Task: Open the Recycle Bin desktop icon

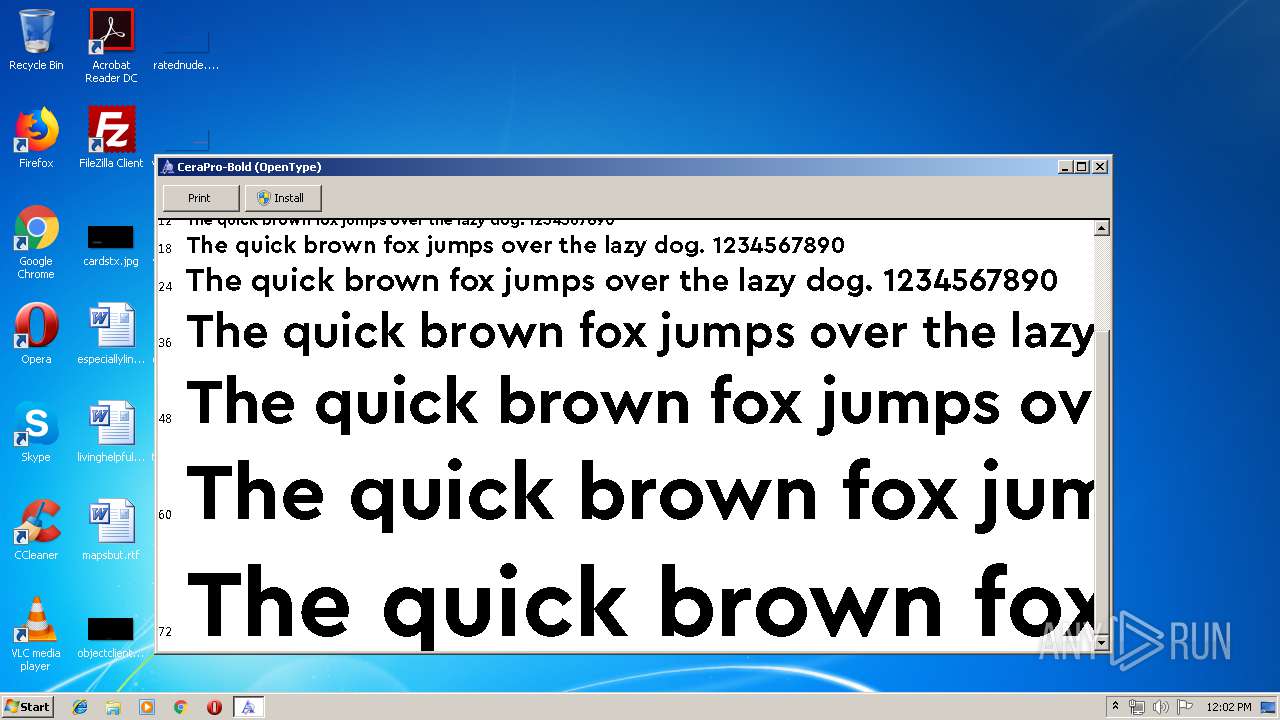Action: tap(36, 40)
